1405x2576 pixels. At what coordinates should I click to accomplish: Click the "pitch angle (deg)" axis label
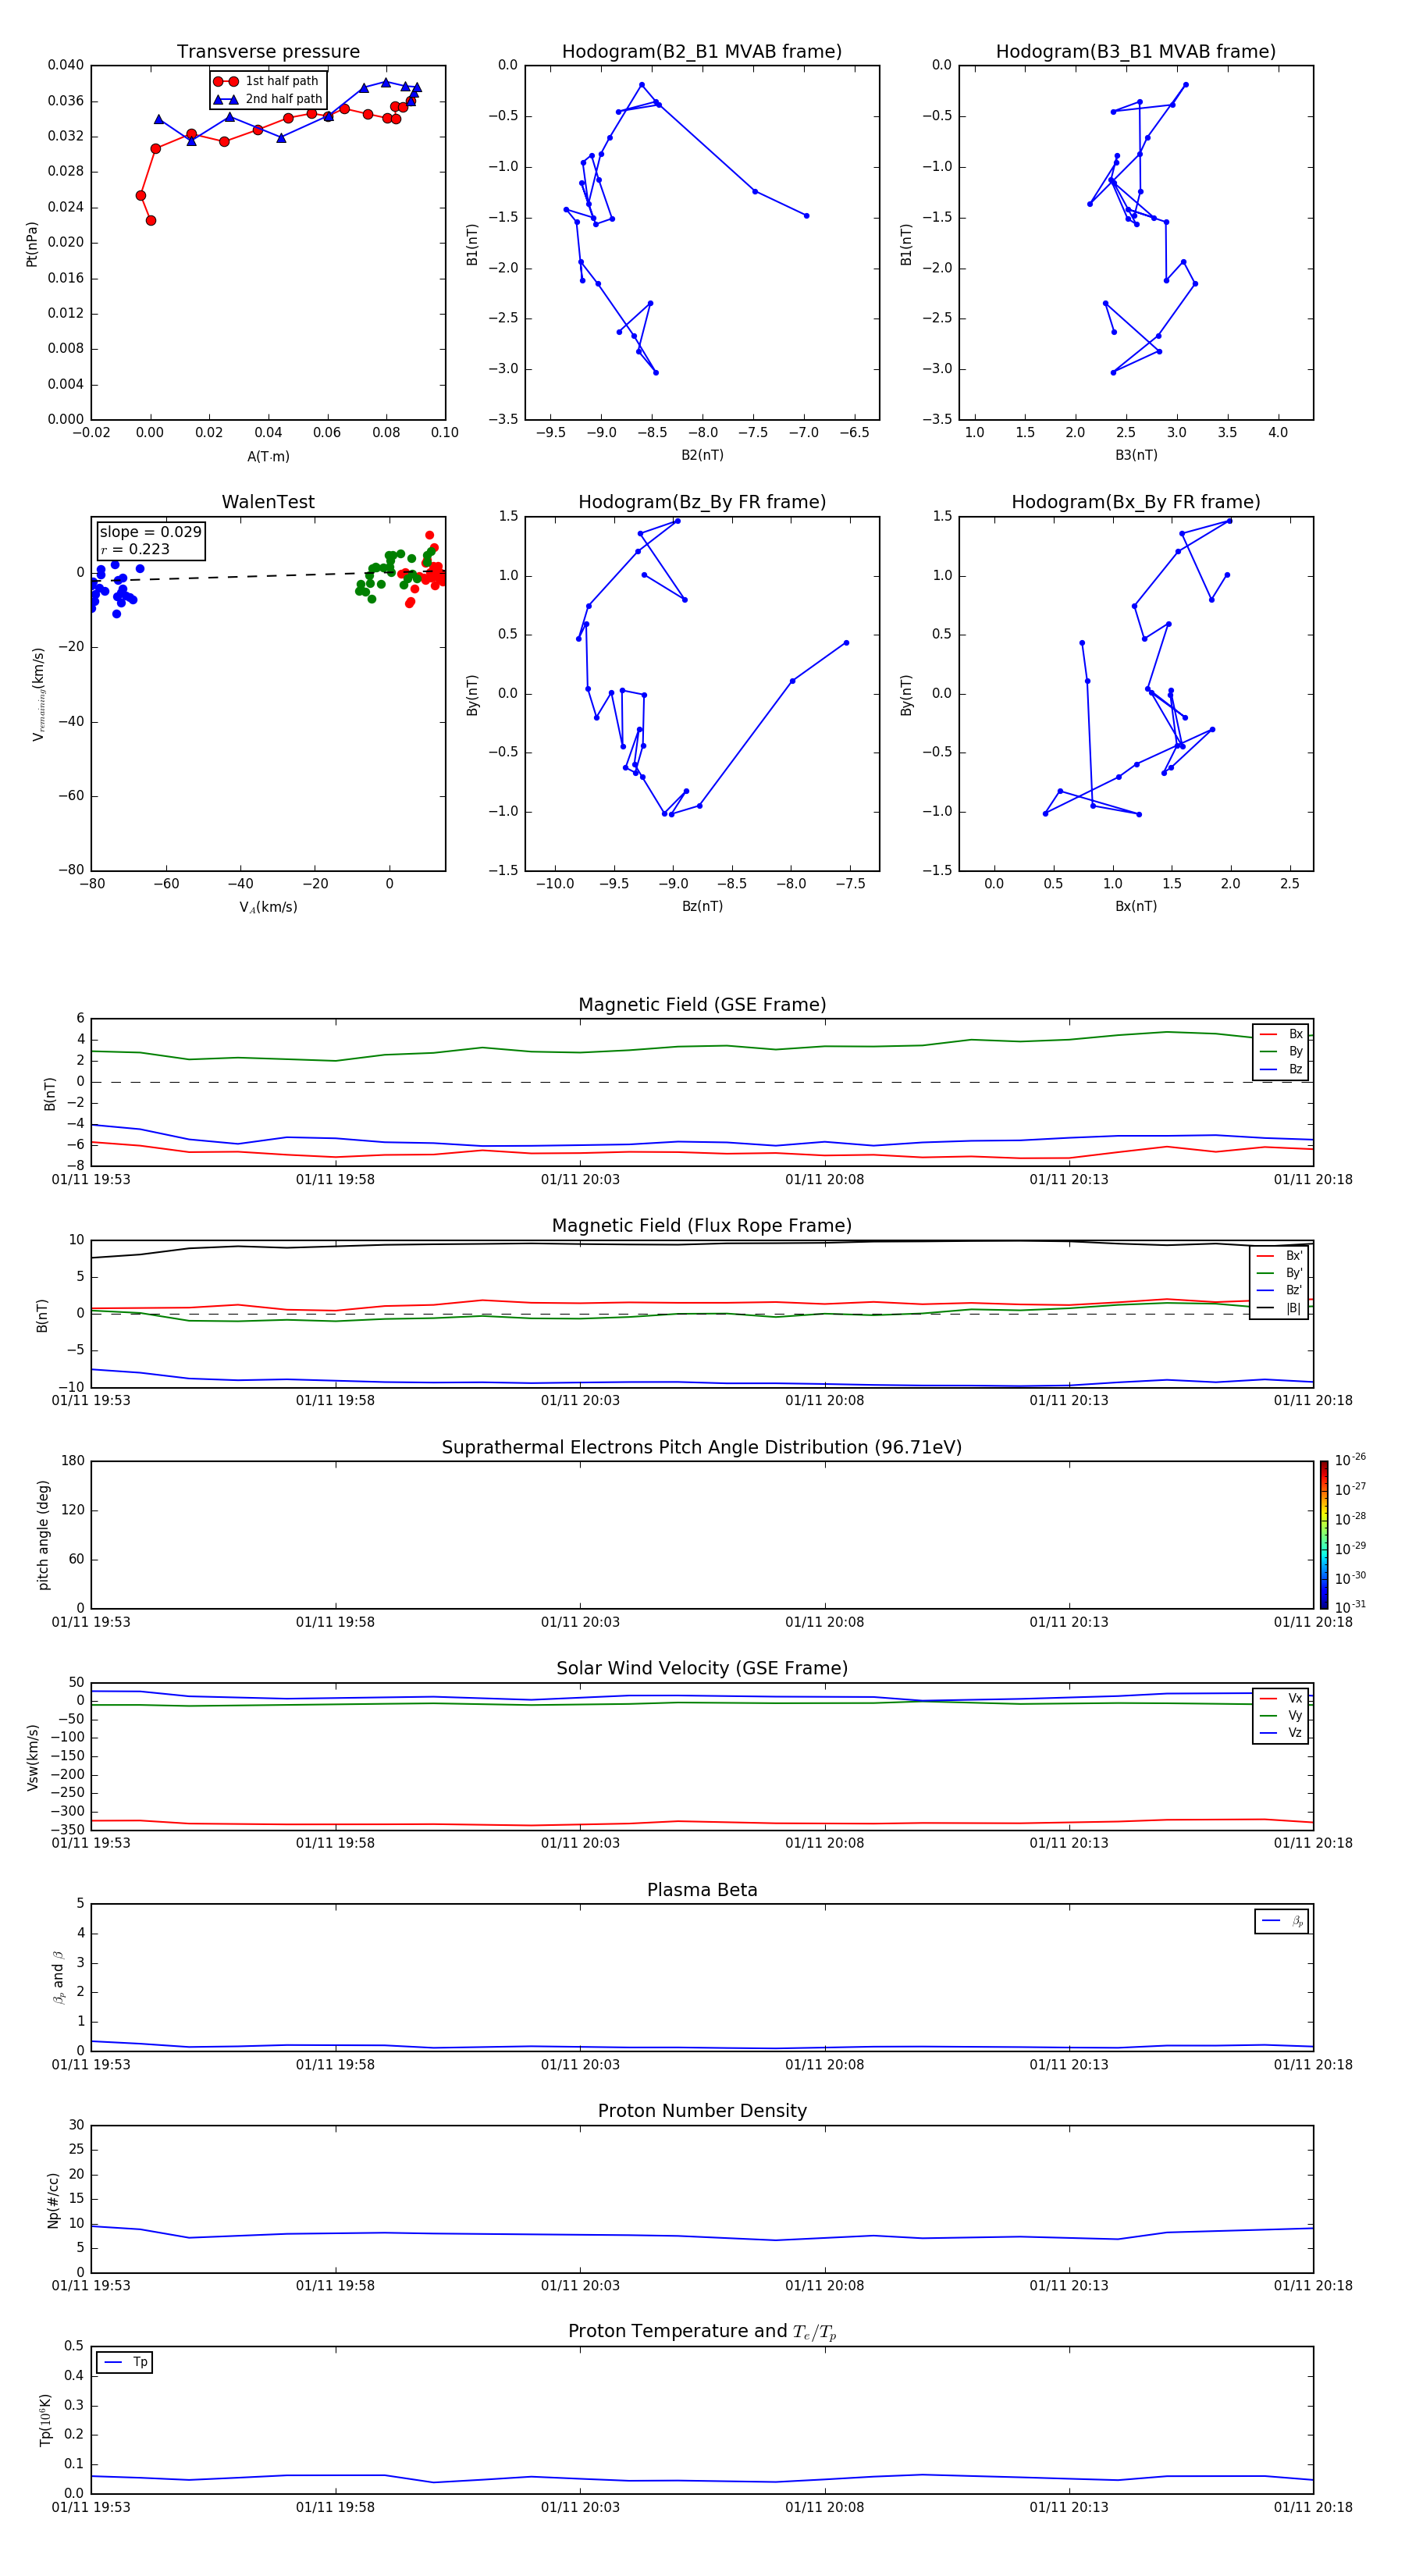click(43, 1535)
